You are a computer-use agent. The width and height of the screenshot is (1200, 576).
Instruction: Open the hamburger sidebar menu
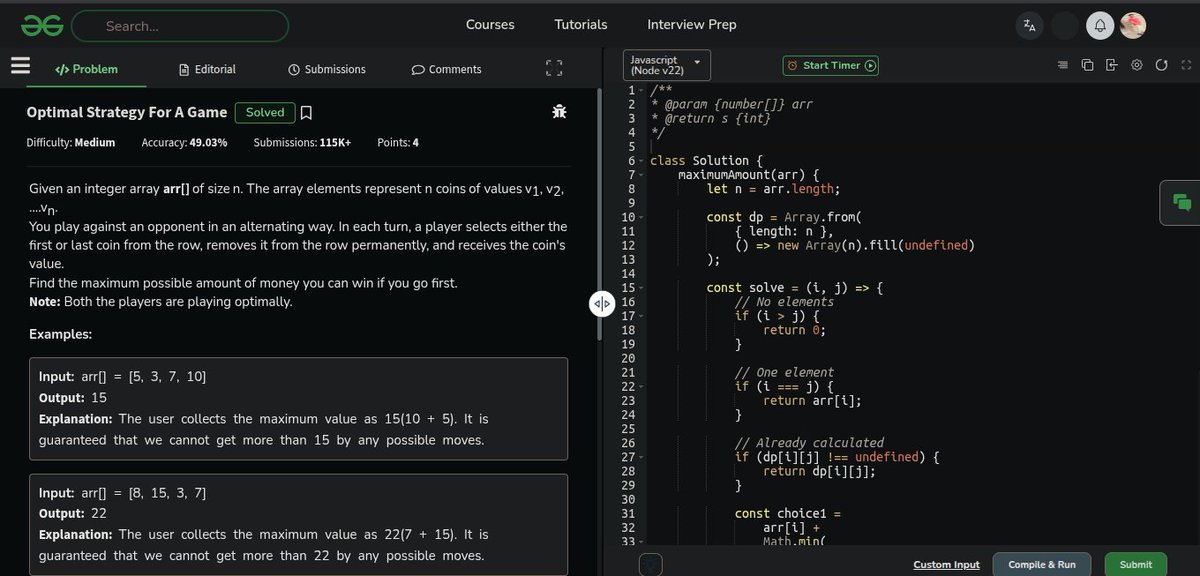21,66
